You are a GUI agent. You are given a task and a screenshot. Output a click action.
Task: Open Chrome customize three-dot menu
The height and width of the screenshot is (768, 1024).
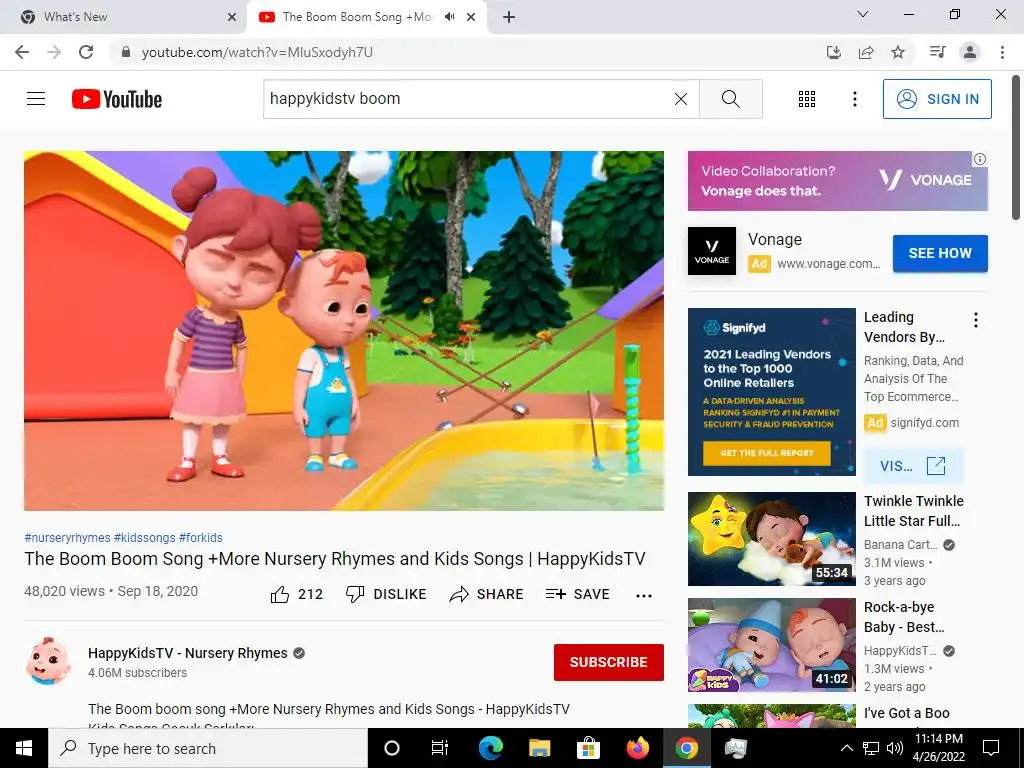pos(1002,52)
